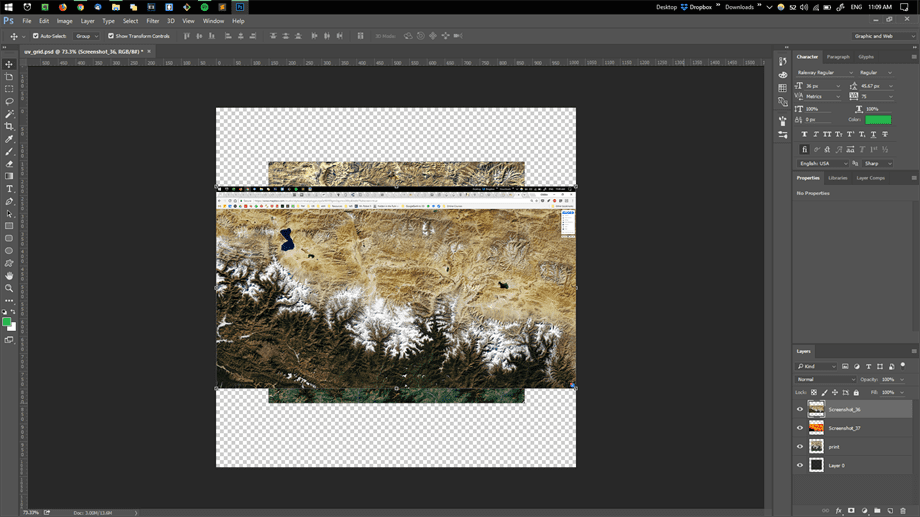Create a new layer group
Image resolution: width=920 pixels, height=517 pixels.
877,511
